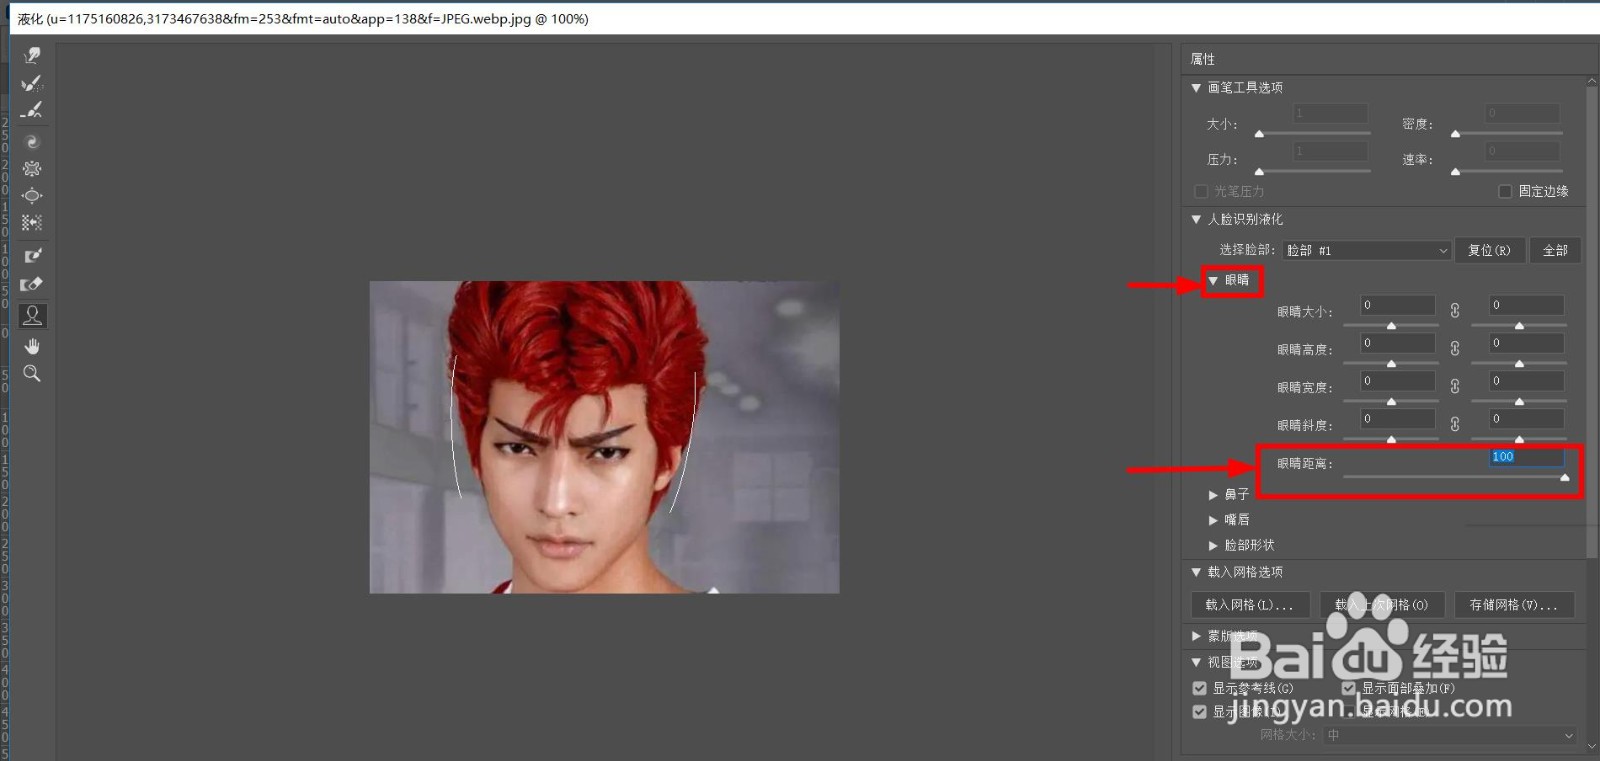Collapse the 视图选项 section
Image resolution: width=1600 pixels, height=761 pixels.
click(1196, 662)
